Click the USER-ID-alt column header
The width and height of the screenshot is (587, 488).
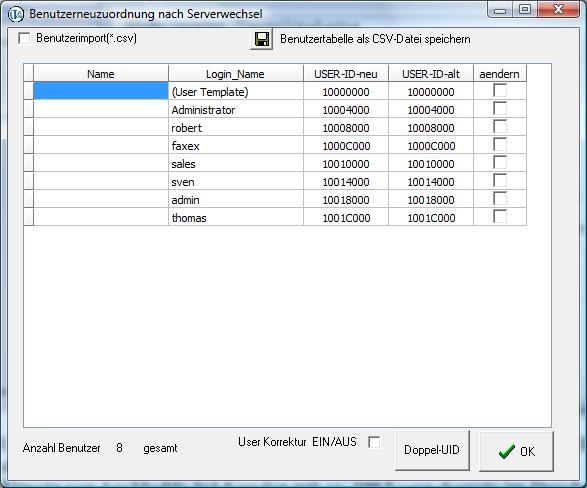tap(431, 74)
